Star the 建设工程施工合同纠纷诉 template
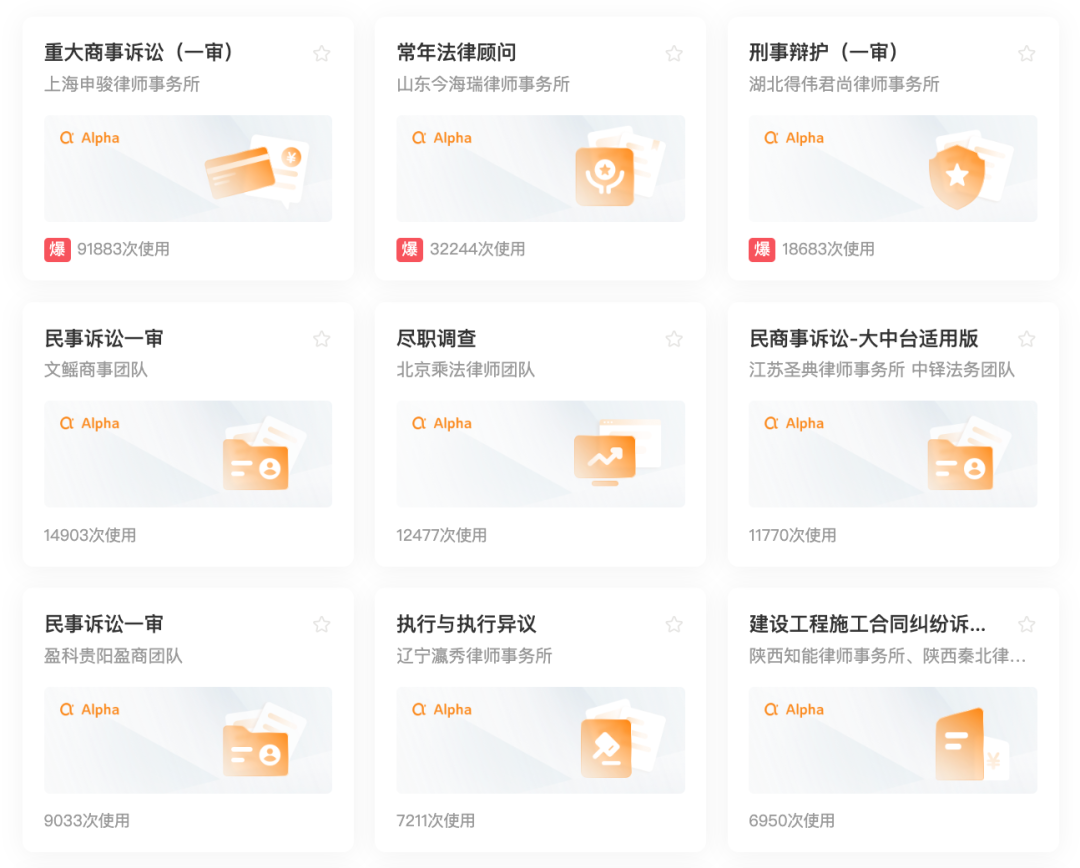 [x=1027, y=624]
